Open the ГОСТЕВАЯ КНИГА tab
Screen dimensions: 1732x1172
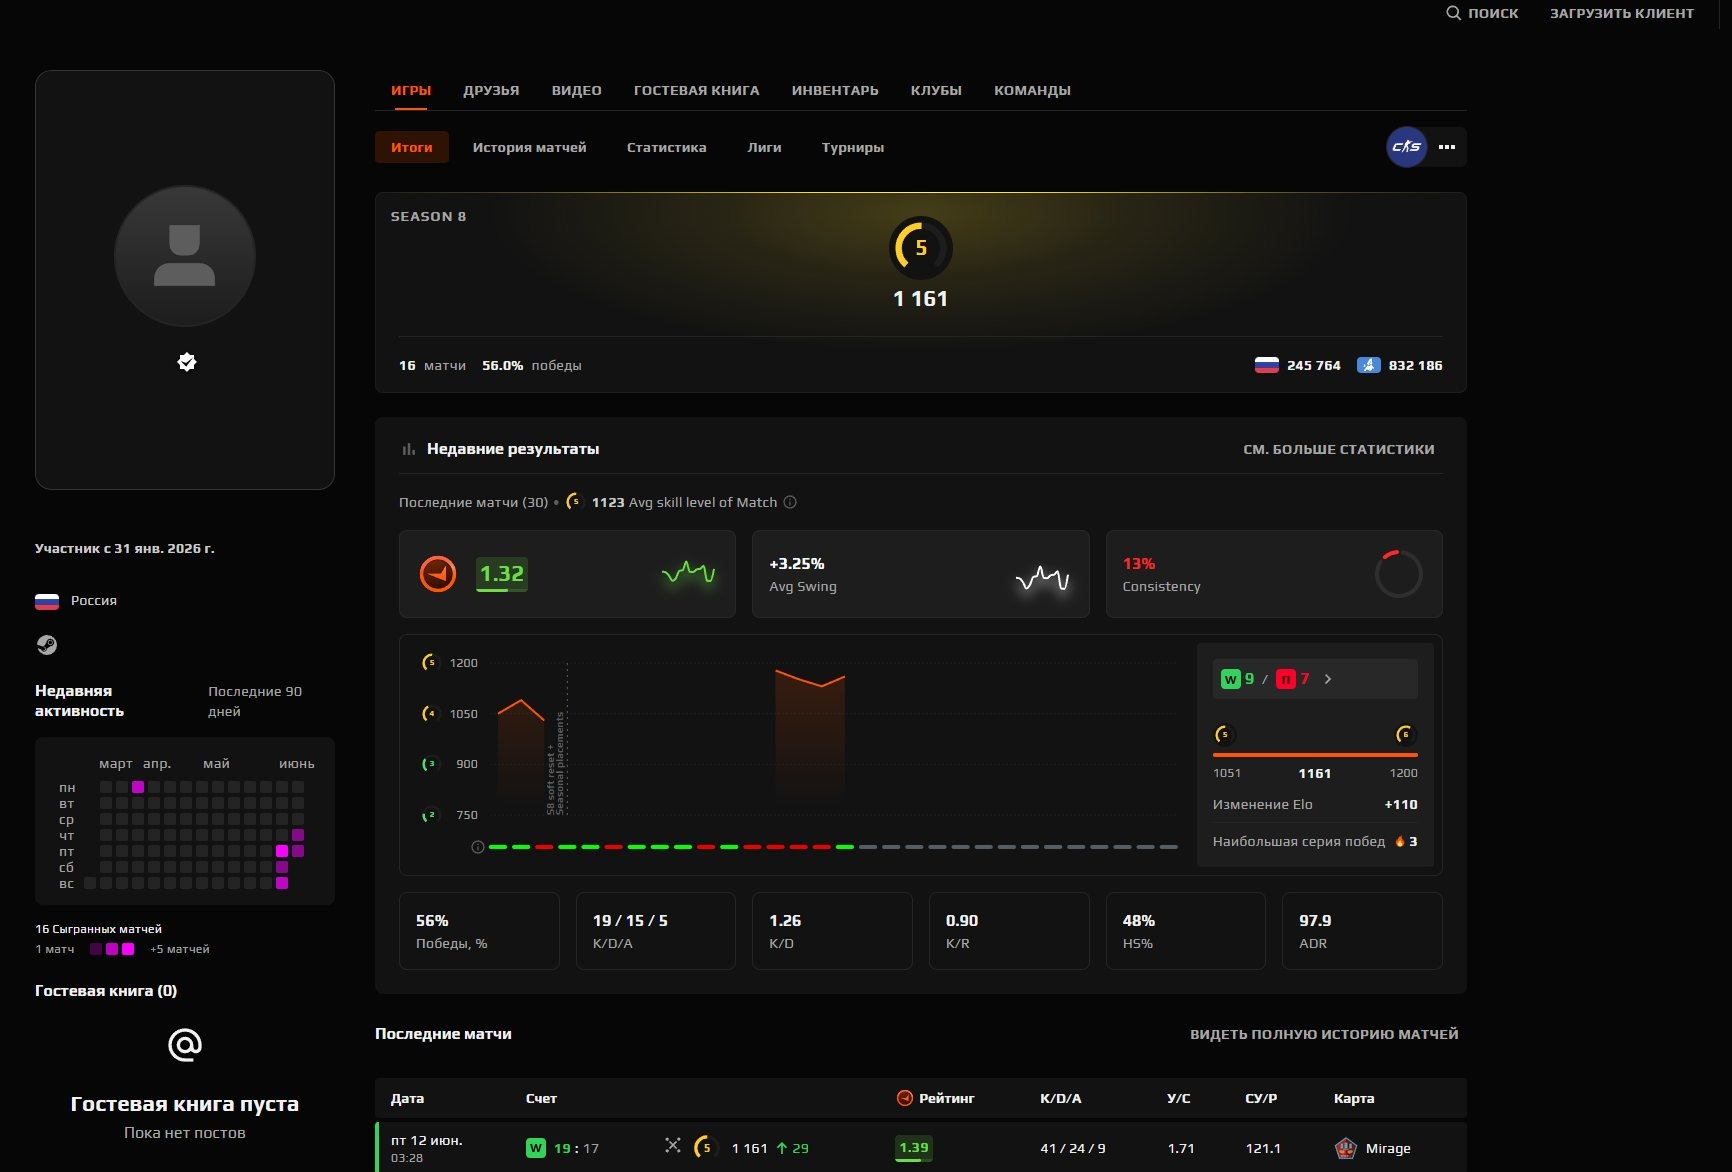[697, 90]
